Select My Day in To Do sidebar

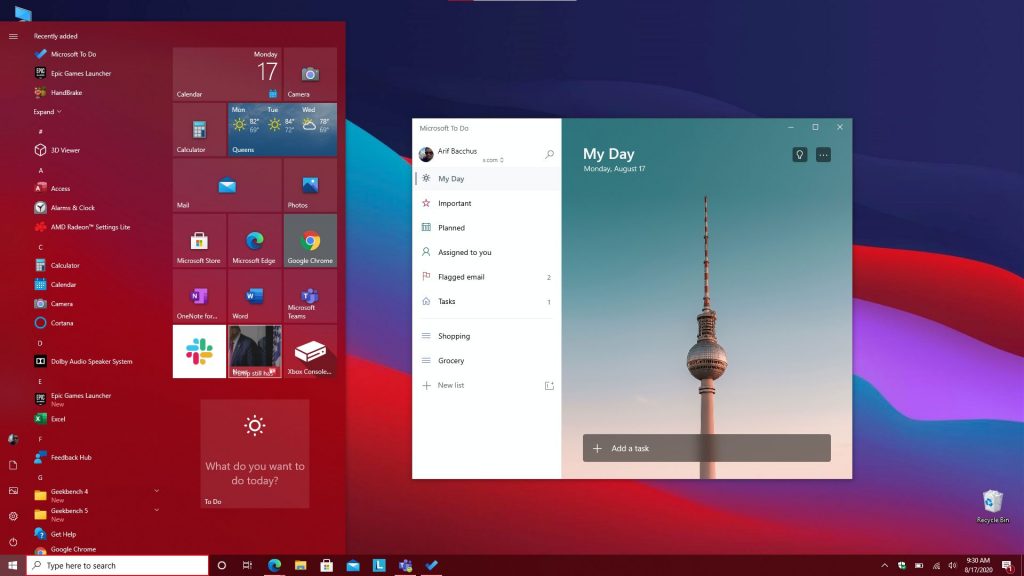(488, 178)
